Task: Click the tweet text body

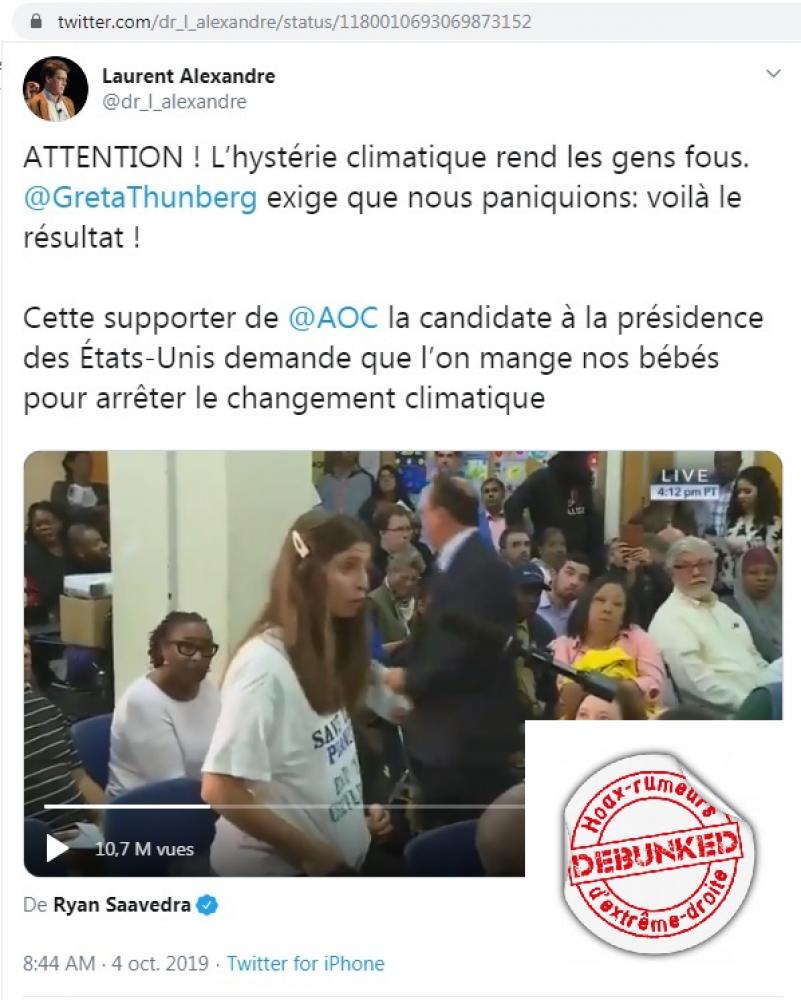Action: click(x=393, y=277)
